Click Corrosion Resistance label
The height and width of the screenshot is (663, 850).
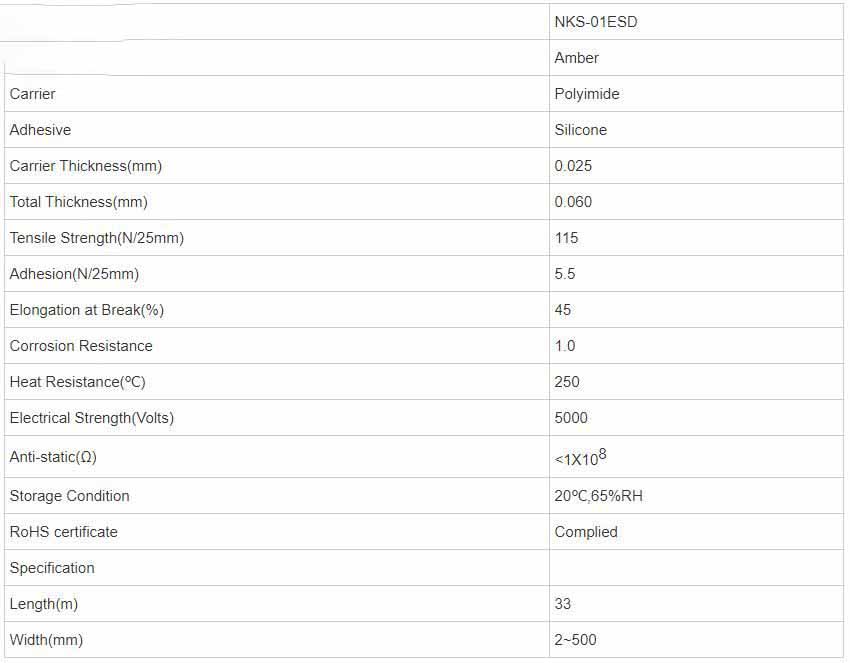pos(81,346)
